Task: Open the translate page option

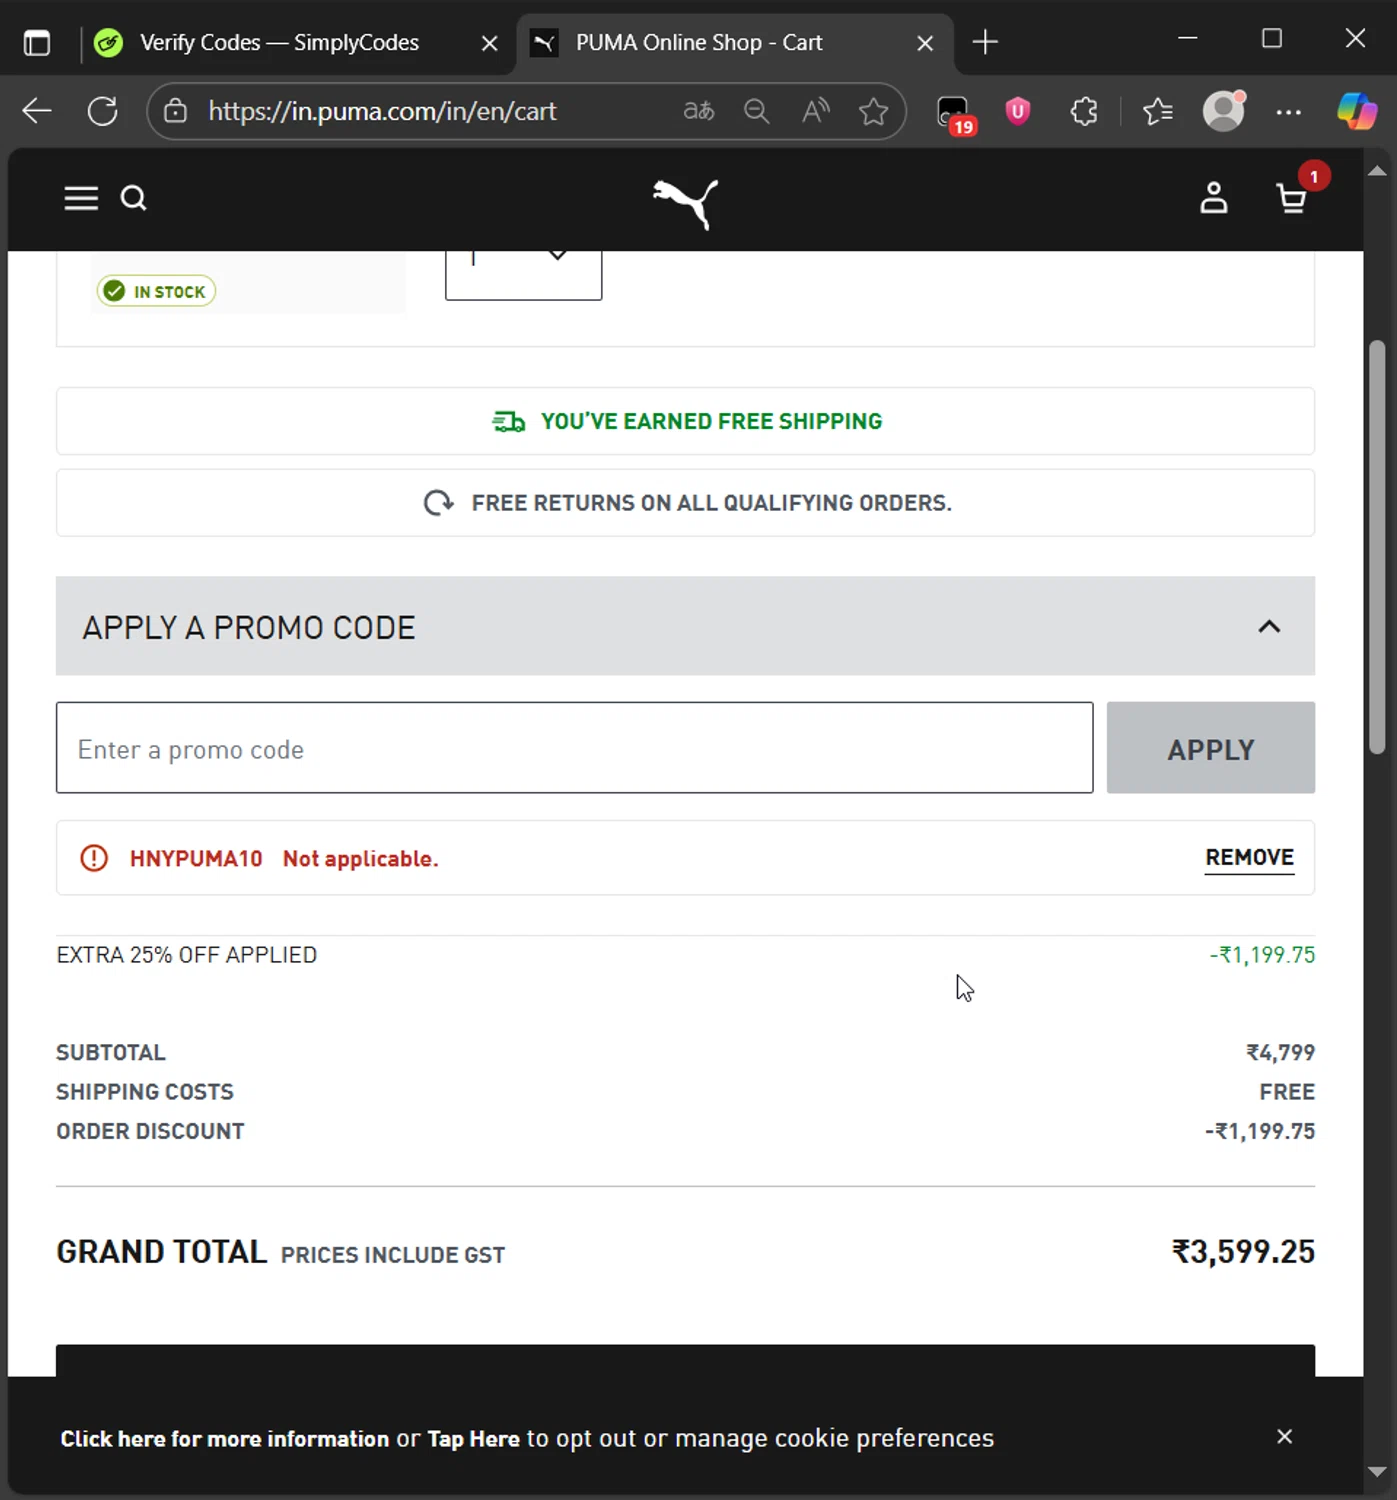Action: point(699,111)
